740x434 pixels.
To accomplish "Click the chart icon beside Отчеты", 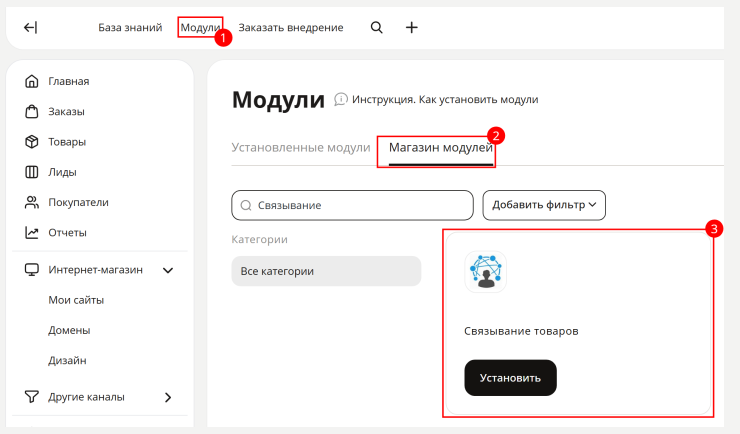I will (32, 233).
